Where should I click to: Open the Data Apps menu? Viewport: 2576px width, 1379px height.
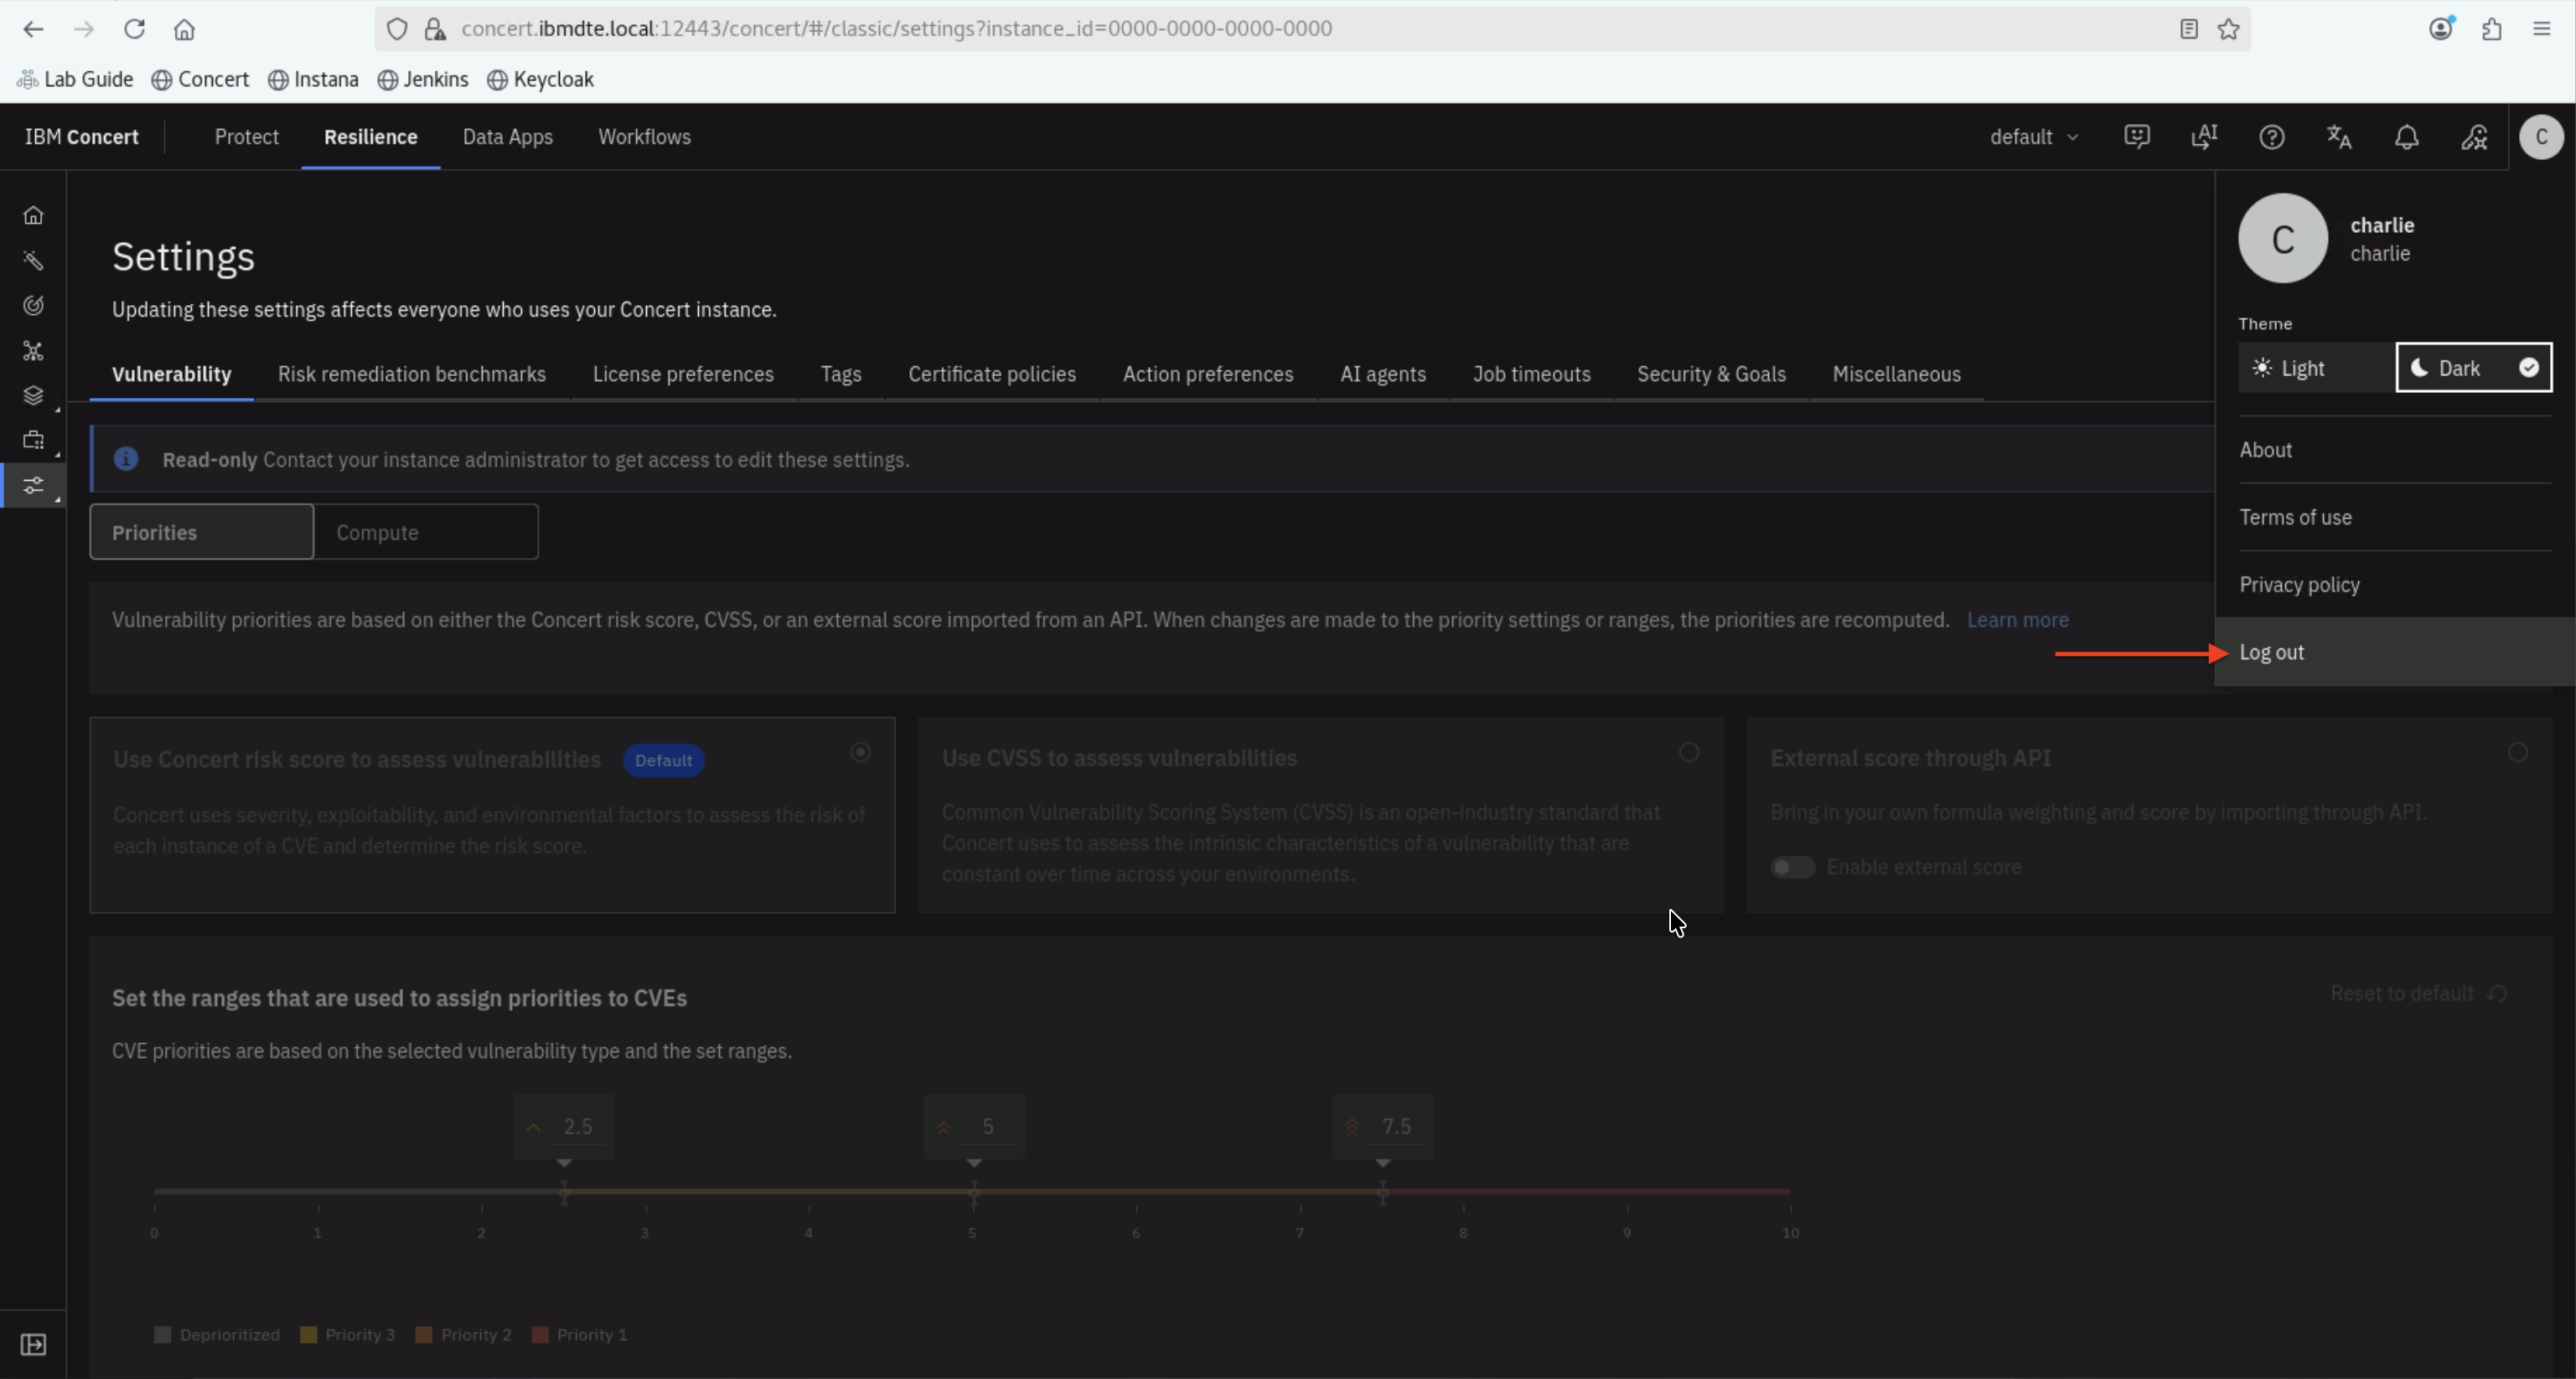508,137
